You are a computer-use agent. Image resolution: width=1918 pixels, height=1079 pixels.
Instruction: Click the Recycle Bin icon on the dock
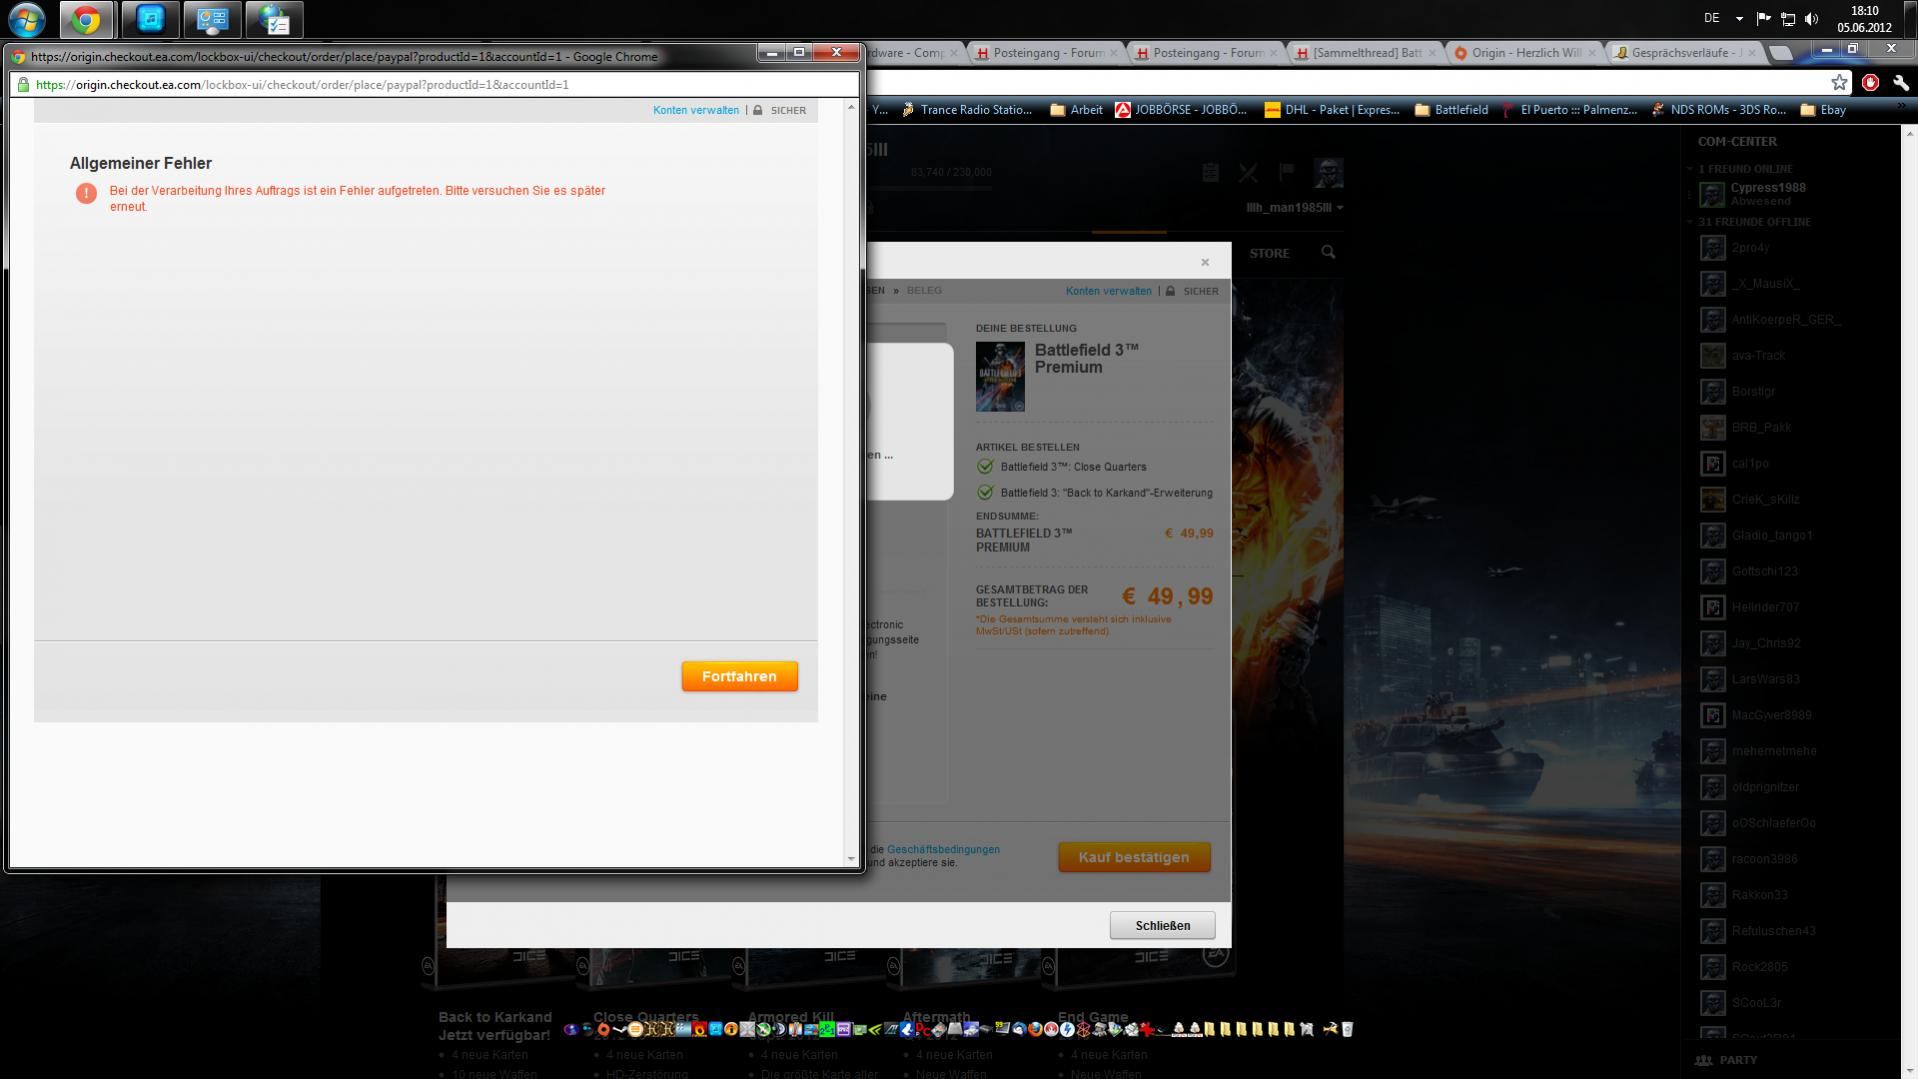[1347, 1029]
